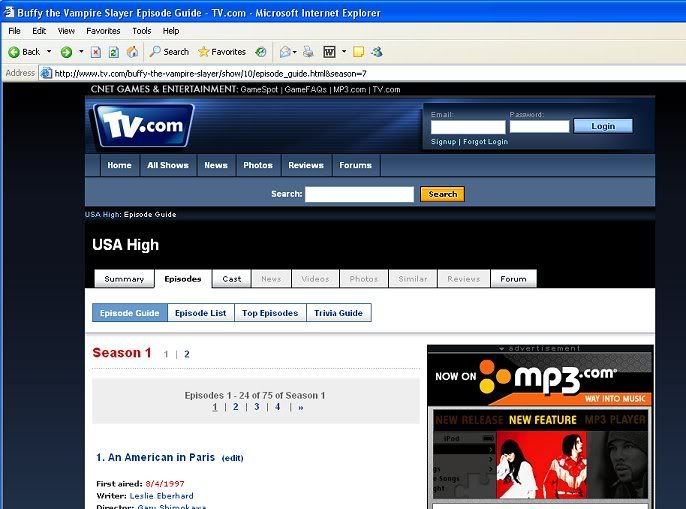Open the Tools menu
The image size is (686, 509).
pyautogui.click(x=142, y=31)
